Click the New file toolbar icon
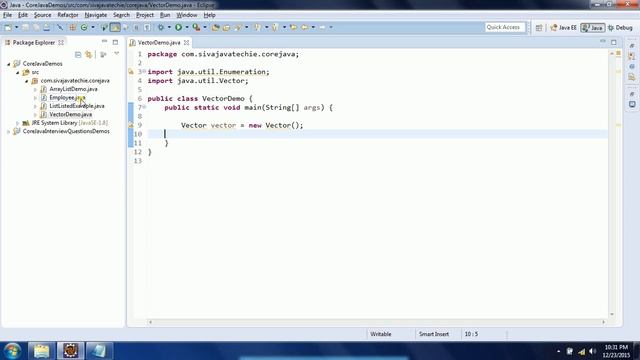 click(x=8, y=27)
